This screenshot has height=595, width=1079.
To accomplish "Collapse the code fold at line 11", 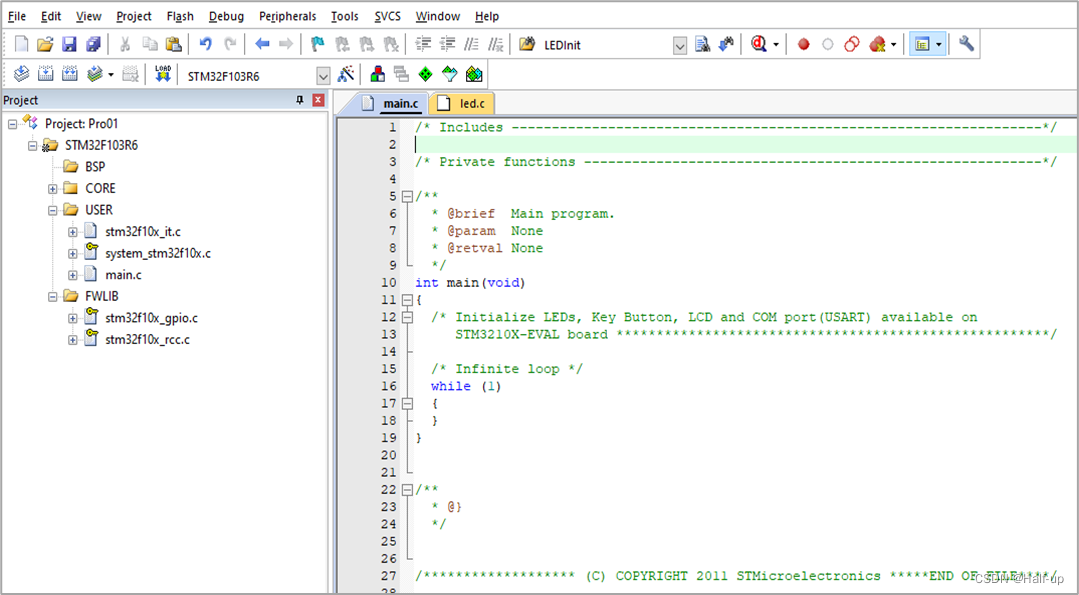I will [x=407, y=300].
